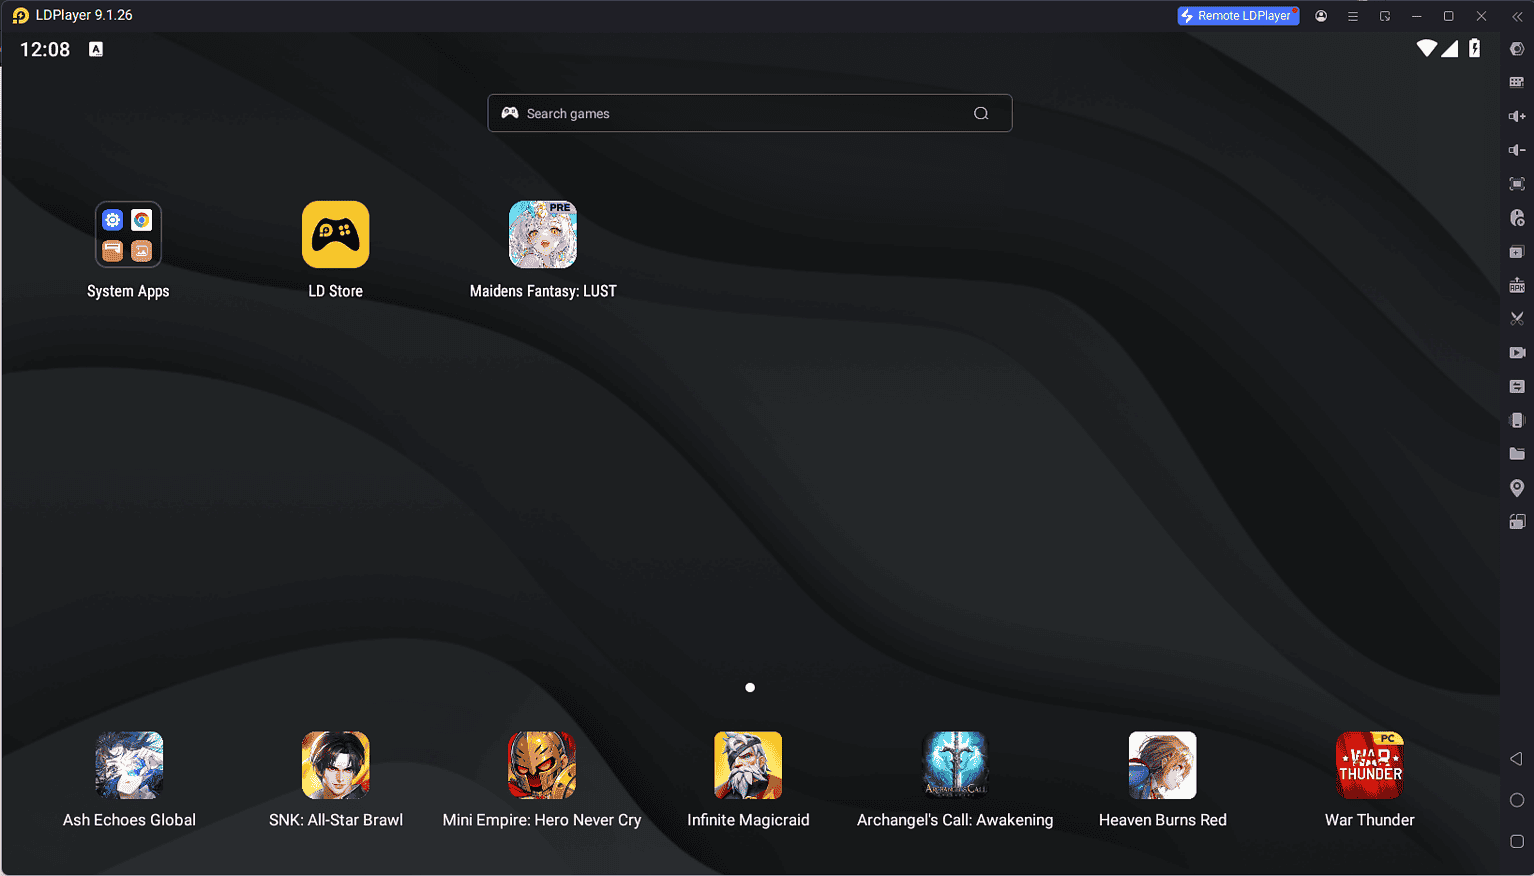Start a screen recording

[1517, 352]
